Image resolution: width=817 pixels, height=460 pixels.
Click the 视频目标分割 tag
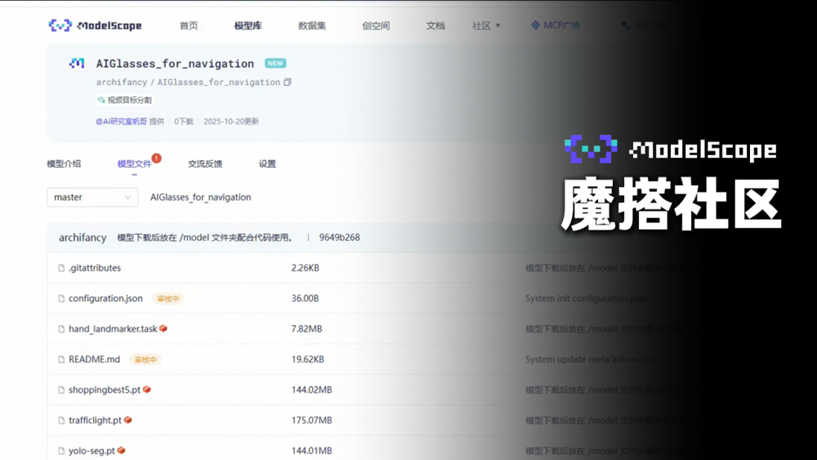coord(125,100)
